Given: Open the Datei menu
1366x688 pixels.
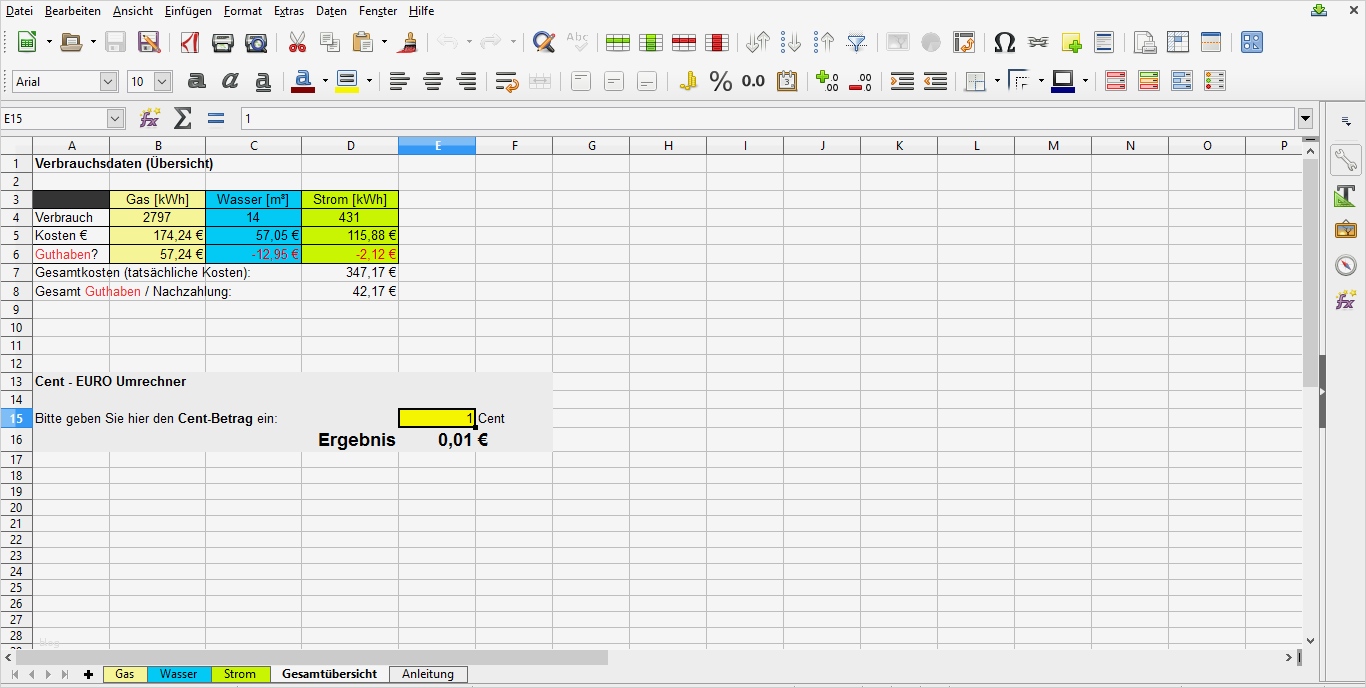Looking at the screenshot, I should [x=19, y=11].
